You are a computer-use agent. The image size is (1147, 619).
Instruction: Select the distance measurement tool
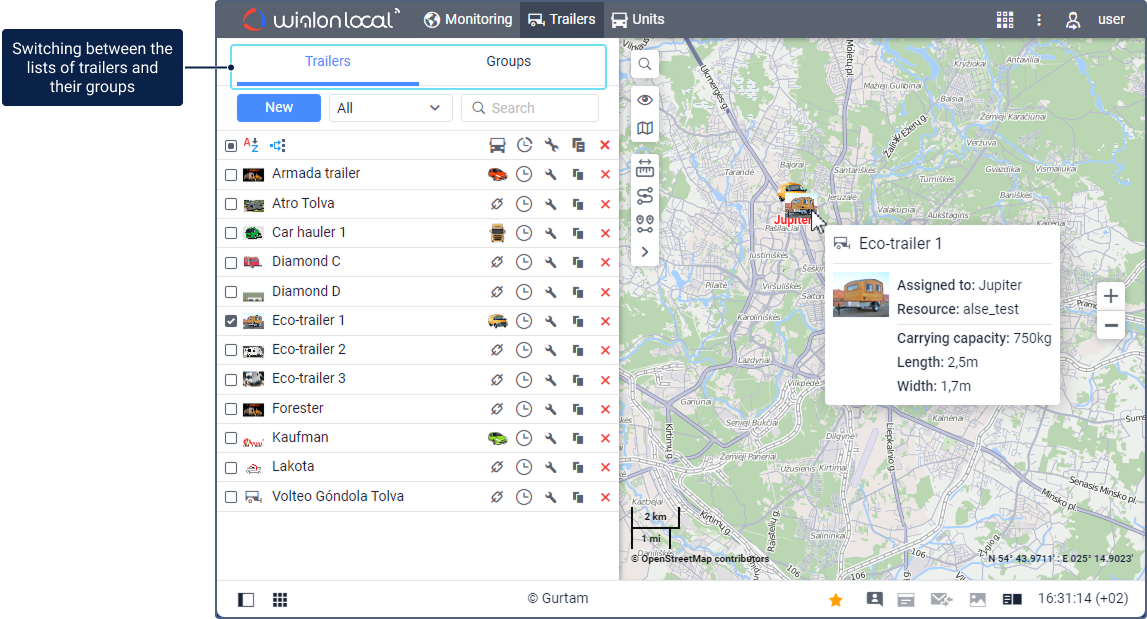point(644,169)
